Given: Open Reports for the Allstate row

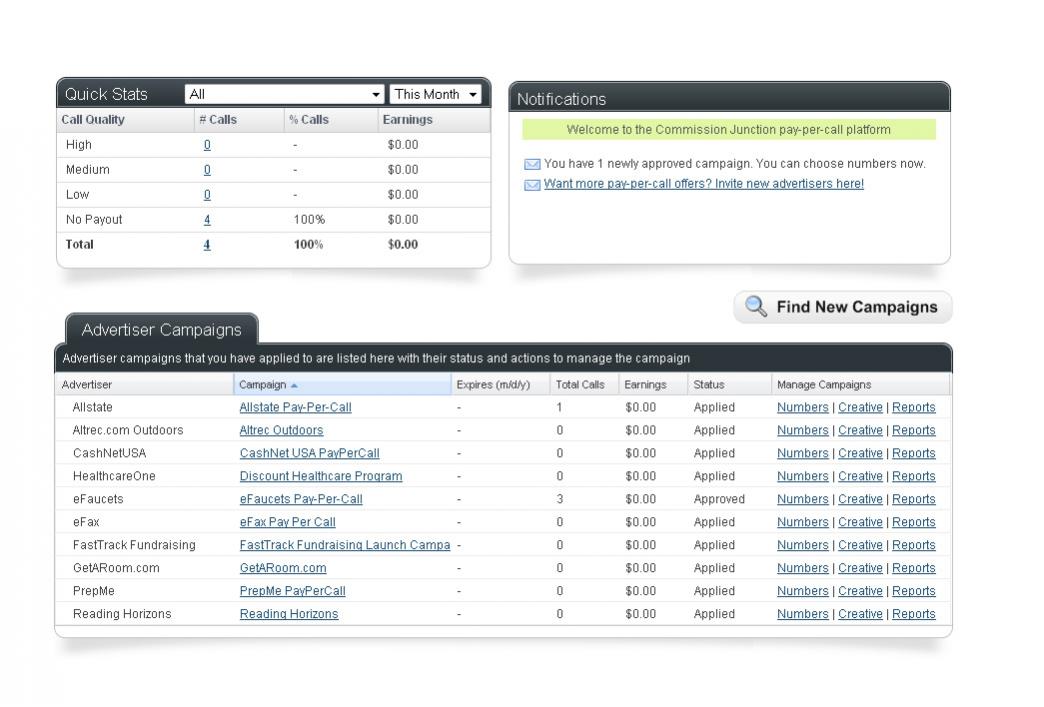Looking at the screenshot, I should pos(914,407).
